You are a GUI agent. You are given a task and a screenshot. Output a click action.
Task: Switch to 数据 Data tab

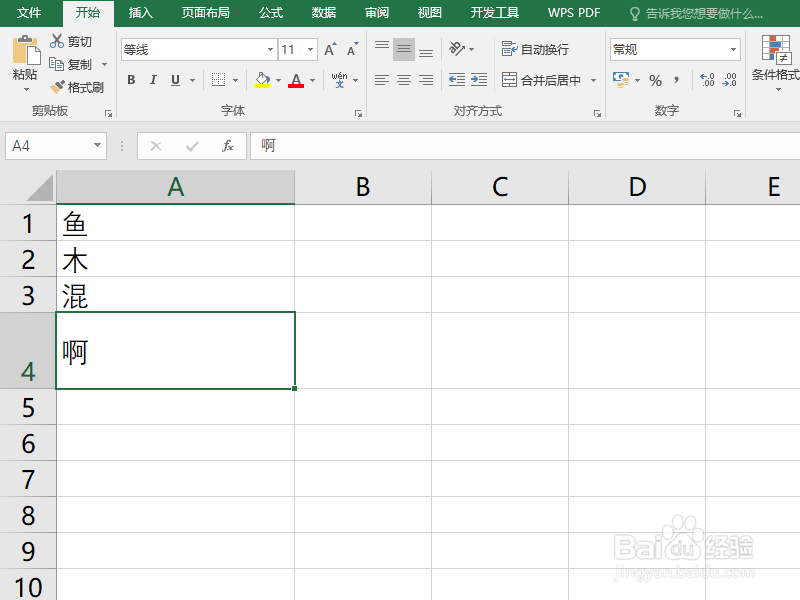[x=323, y=13]
